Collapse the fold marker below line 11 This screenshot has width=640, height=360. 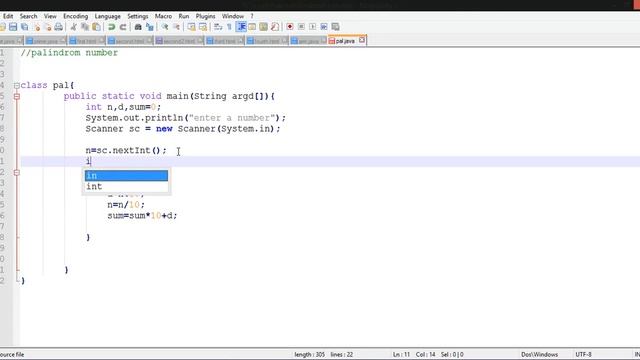coord(17,173)
